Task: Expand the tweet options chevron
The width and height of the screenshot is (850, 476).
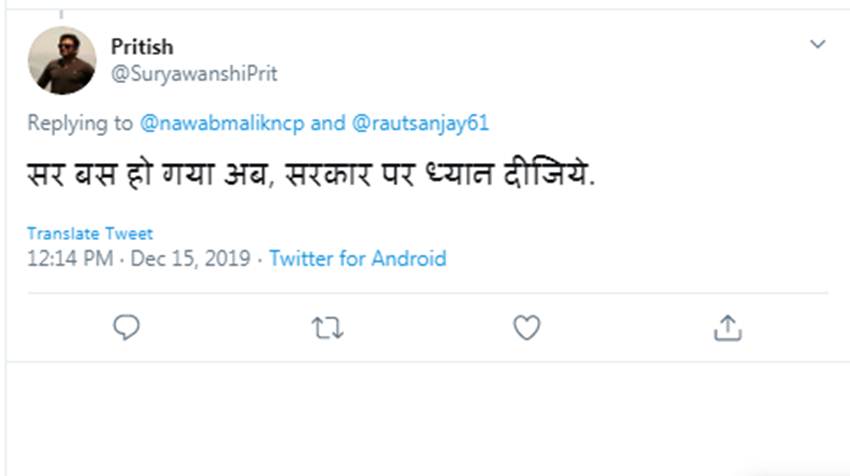Action: (x=817, y=45)
